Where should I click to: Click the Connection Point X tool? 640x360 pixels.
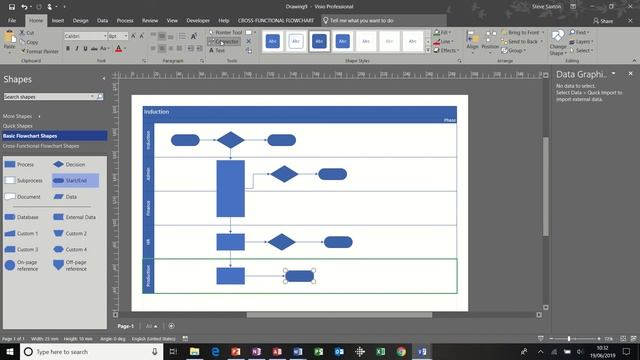(x=249, y=42)
